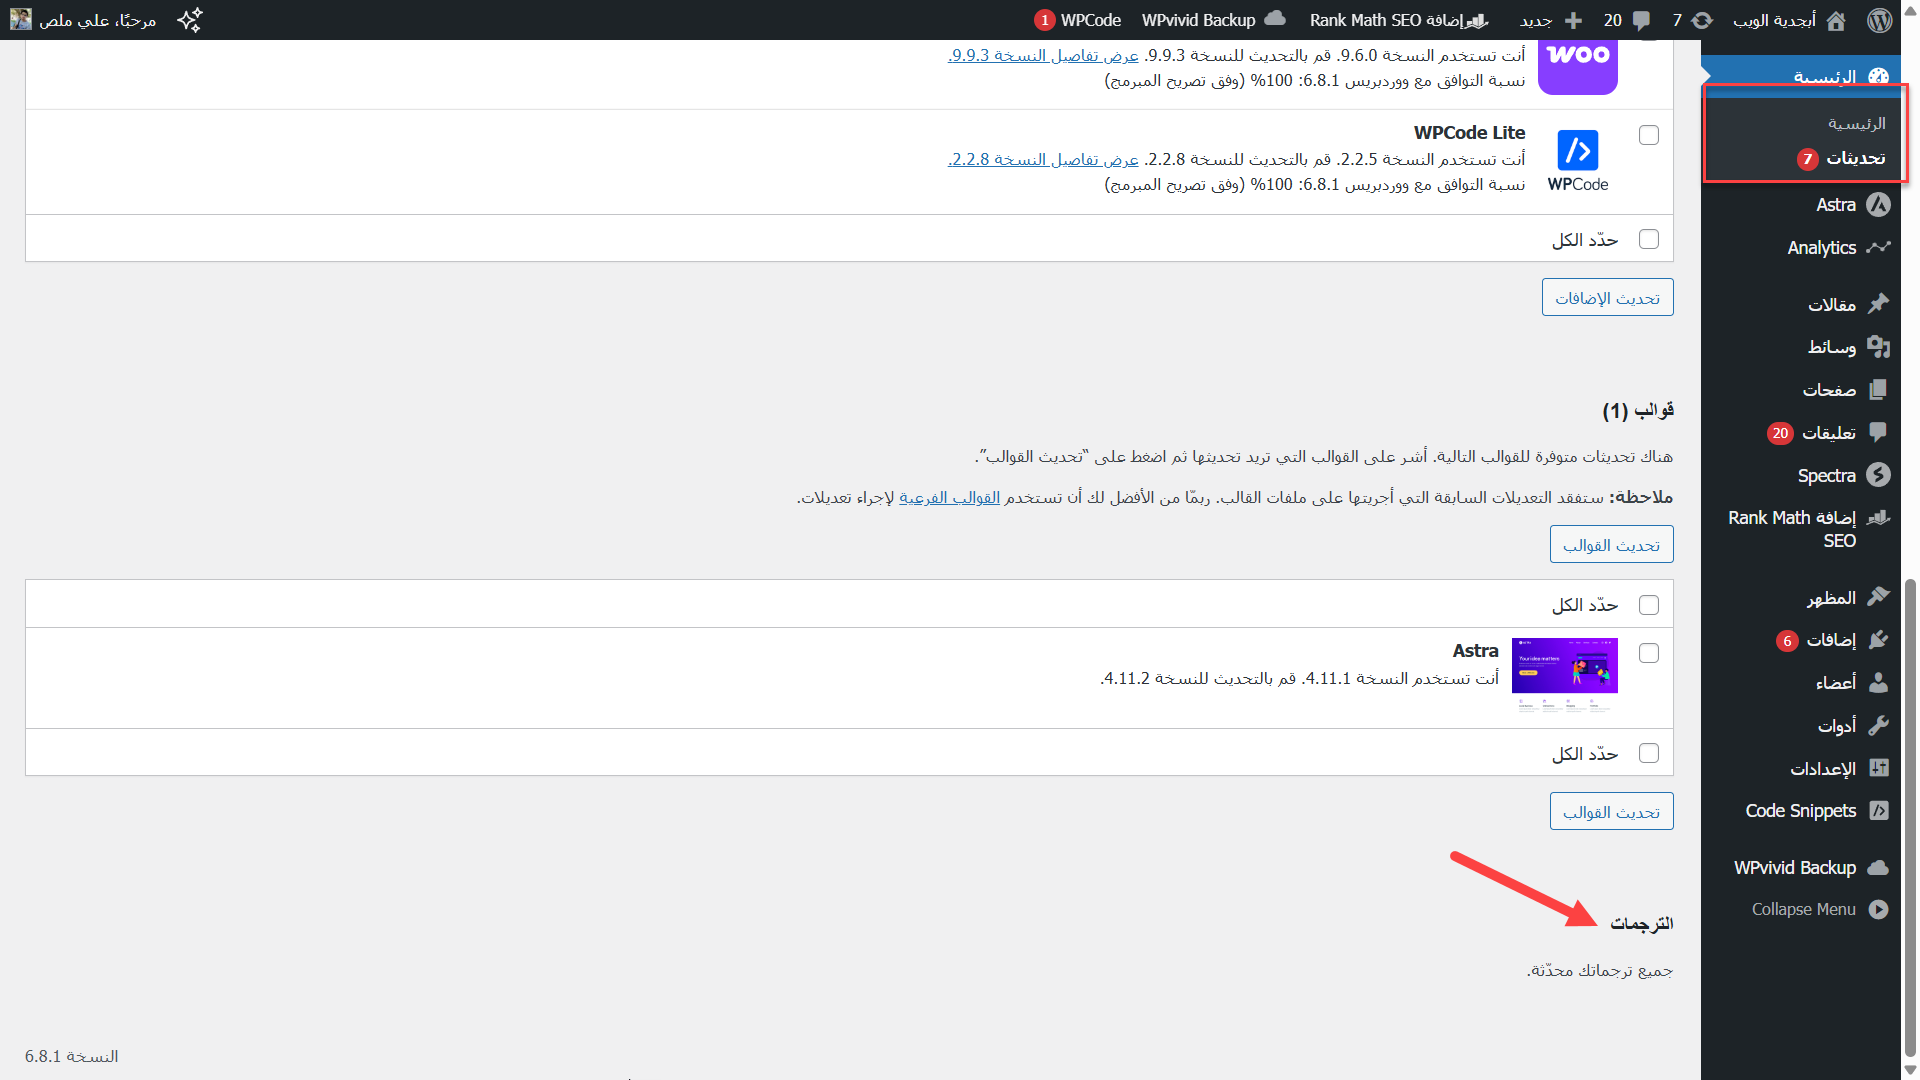Open the WPCode 2.2.8 version details link
Viewport: 1920px width, 1080px height.
1043,159
